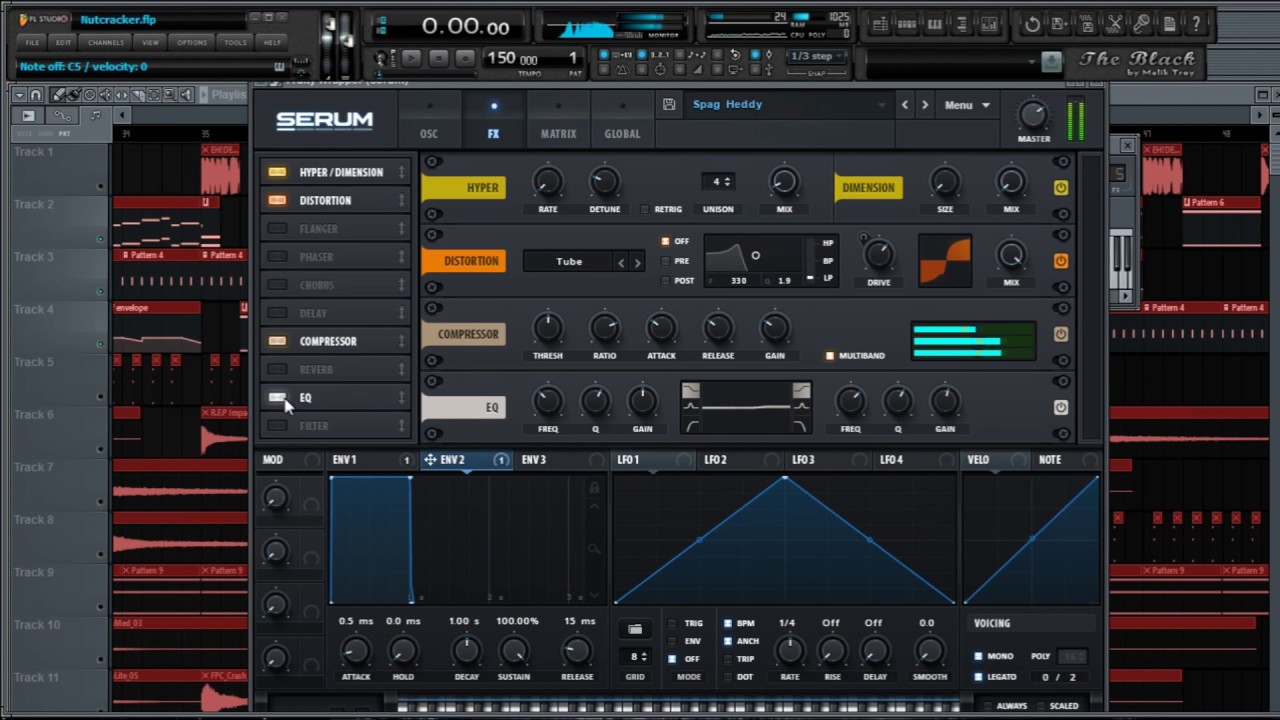Click the Distortion Tube type field
The image size is (1280, 720).
(x=569, y=262)
